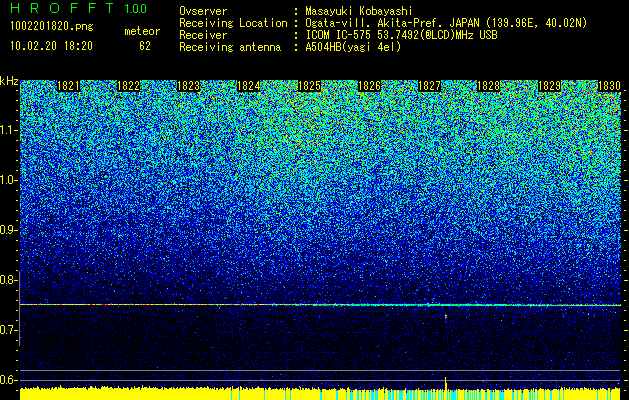The image size is (629, 400).
Task: Click the 1827 time marker
Action: click(x=429, y=86)
